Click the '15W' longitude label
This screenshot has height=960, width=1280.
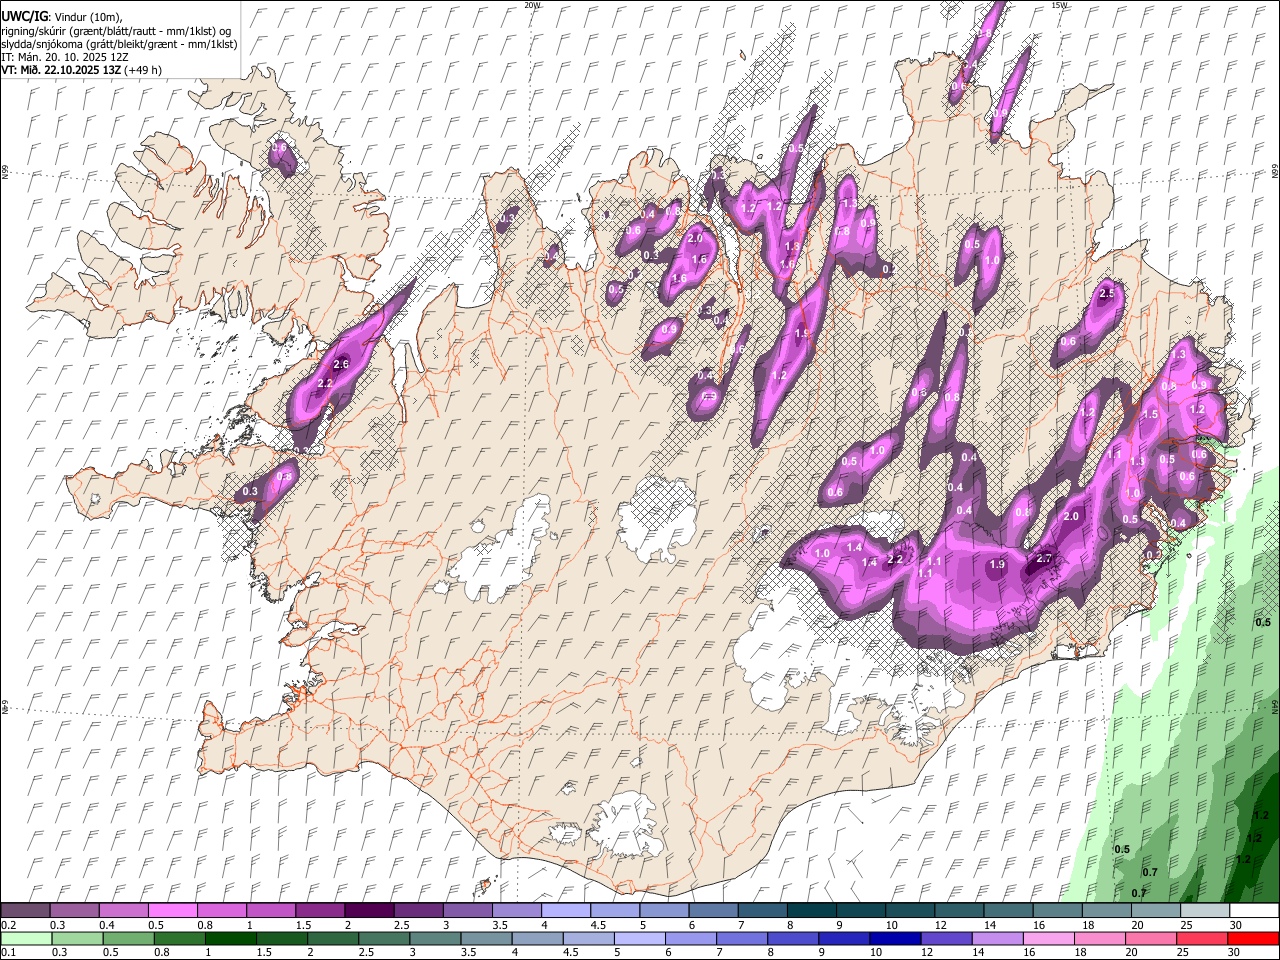pyautogui.click(x=1059, y=5)
